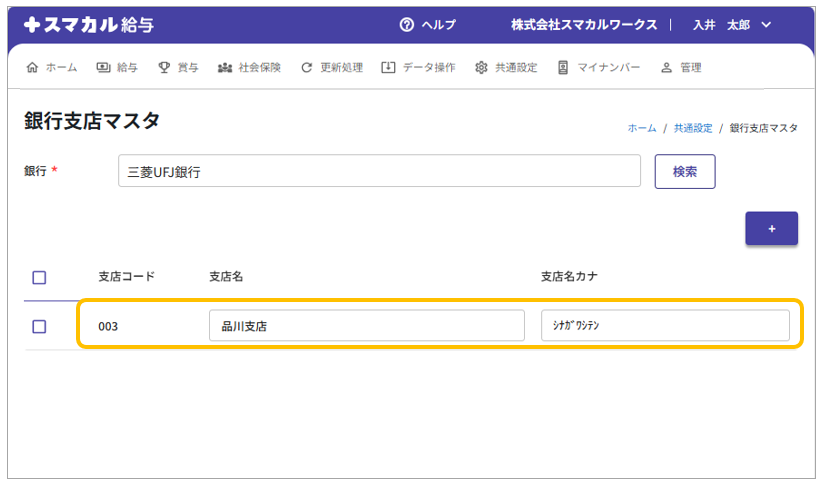Click the 更新処理 refresh icon

(x=307, y=68)
